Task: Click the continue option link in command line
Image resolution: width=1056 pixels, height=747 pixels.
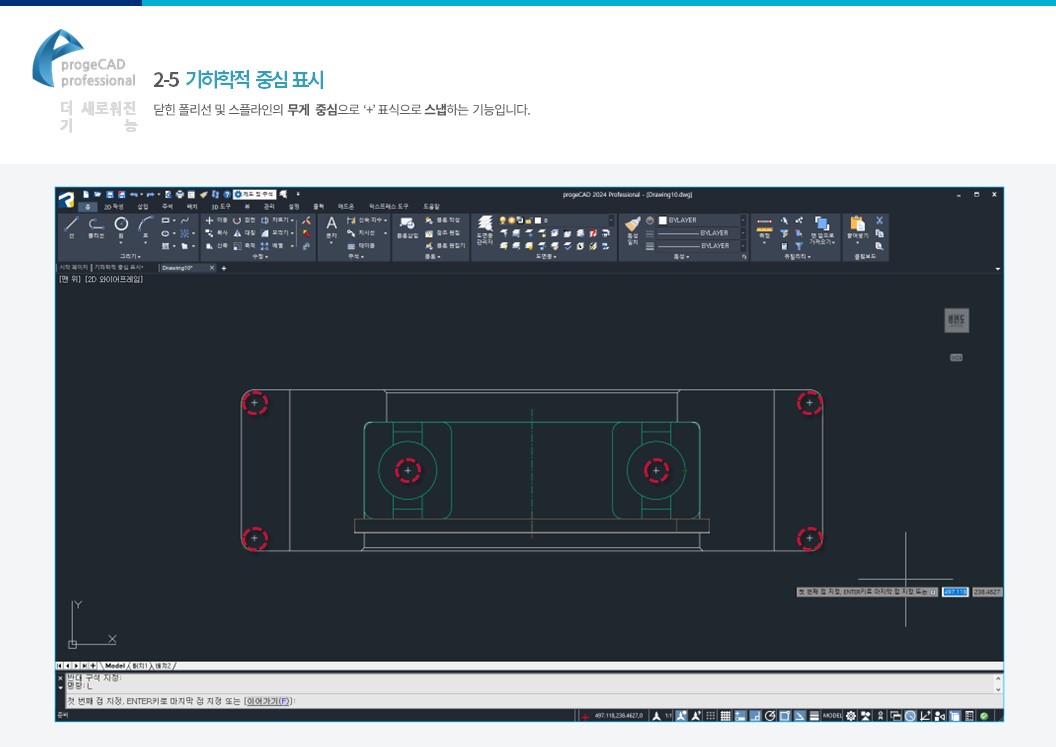Action: click(269, 701)
